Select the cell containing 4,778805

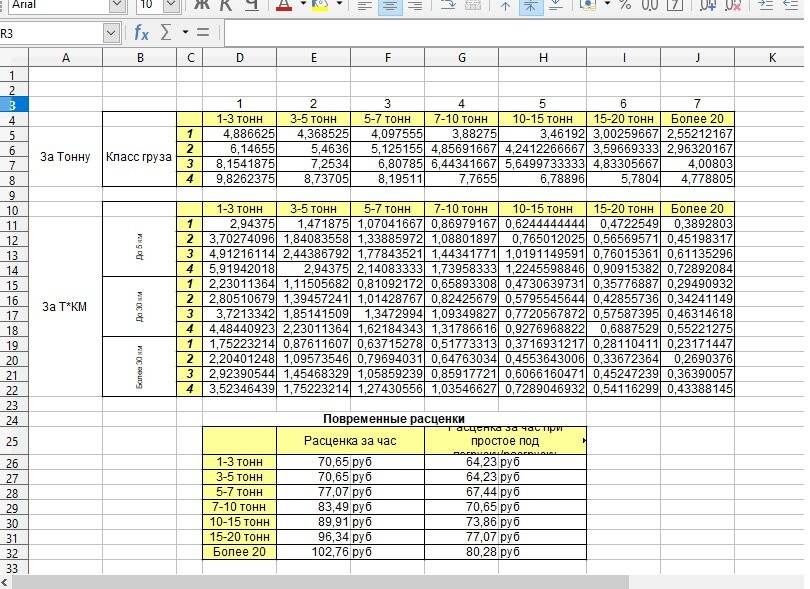pyautogui.click(x=697, y=179)
